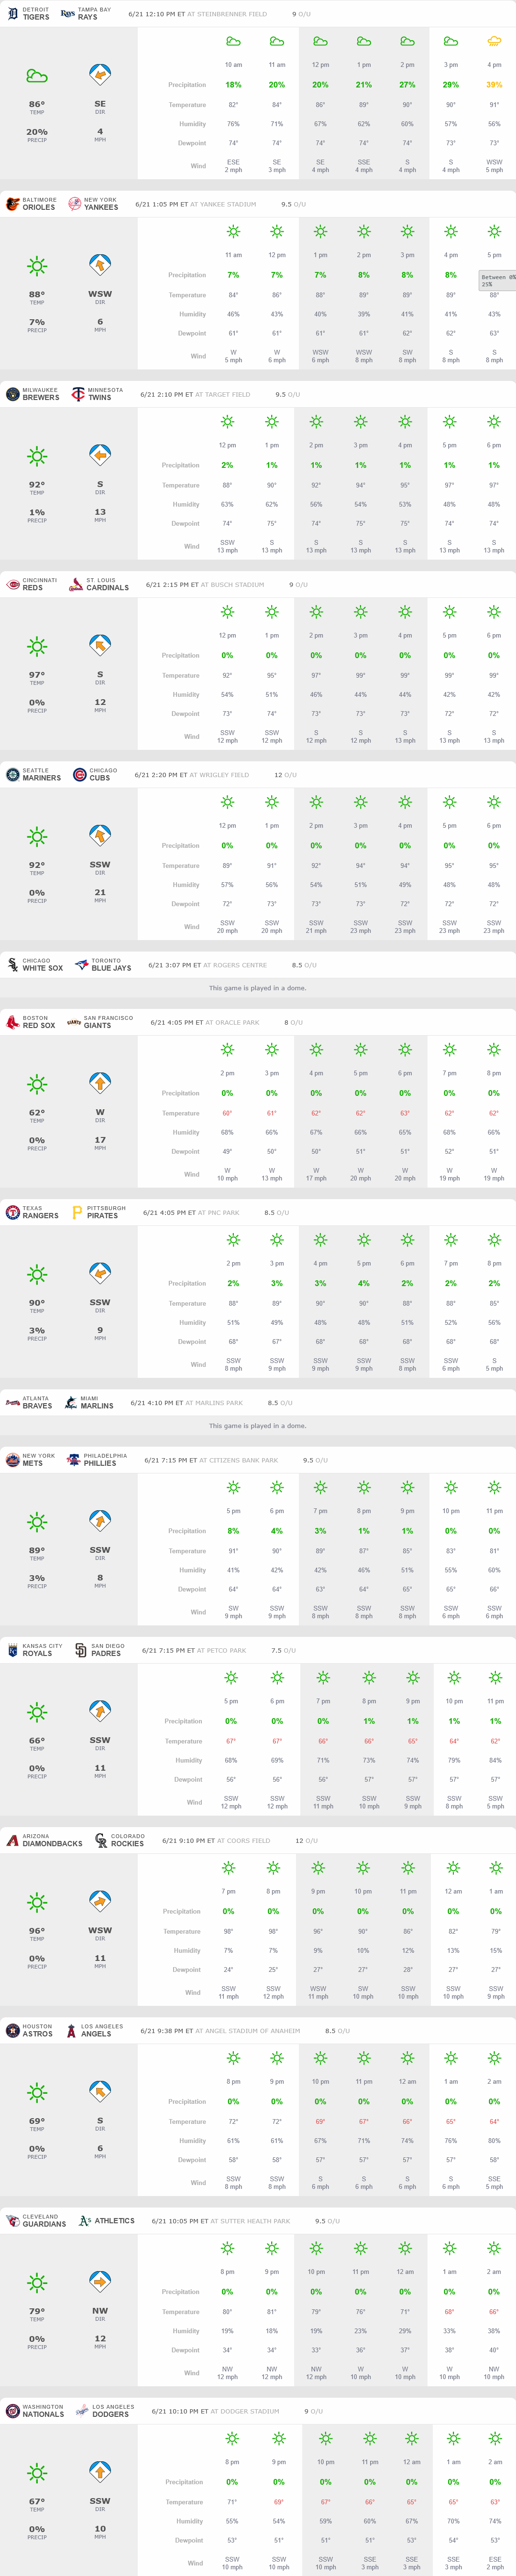This screenshot has width=516, height=2576.
Task: Select the New York Yankees logo
Action: pos(74,204)
